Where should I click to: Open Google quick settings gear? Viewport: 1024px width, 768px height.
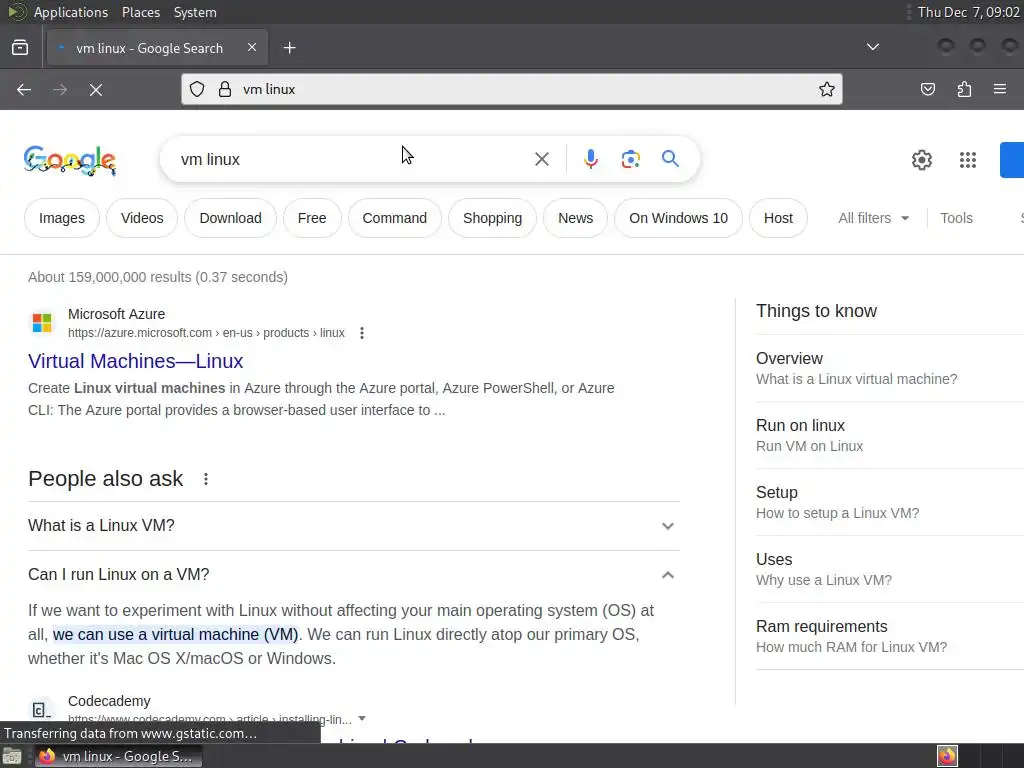pos(921,160)
